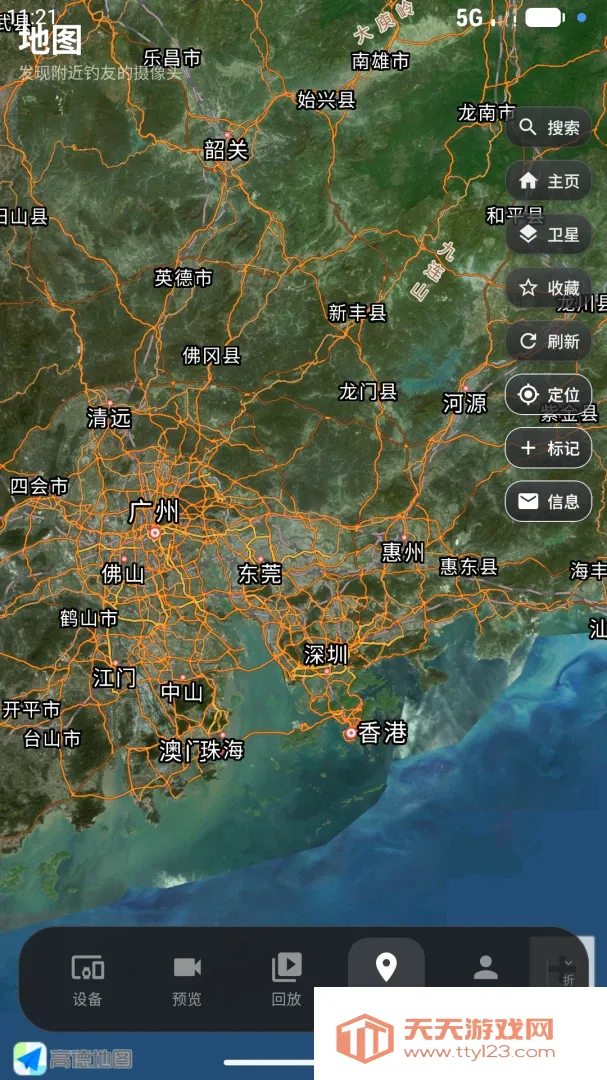Go to 主页 home button
Screen dimensions: 607x1080
pyautogui.click(x=548, y=181)
